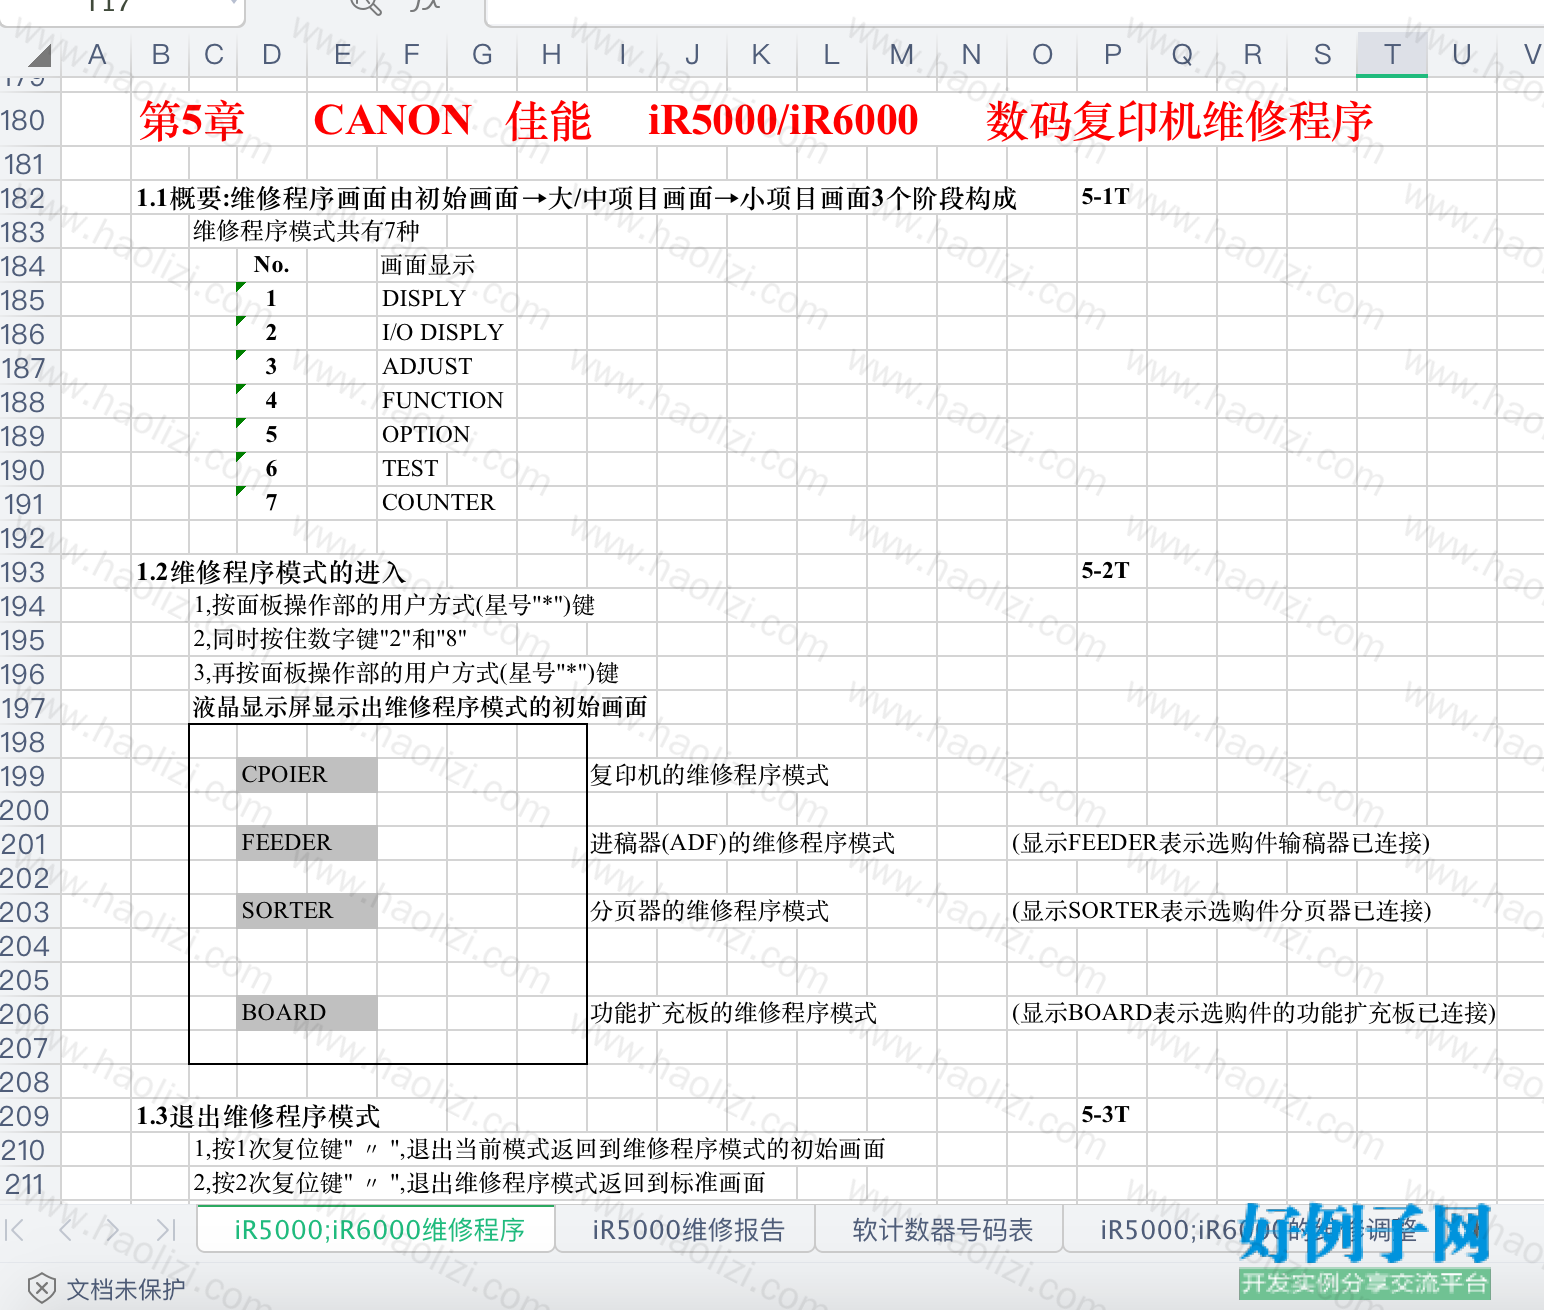Select the TEST cell

(410, 469)
